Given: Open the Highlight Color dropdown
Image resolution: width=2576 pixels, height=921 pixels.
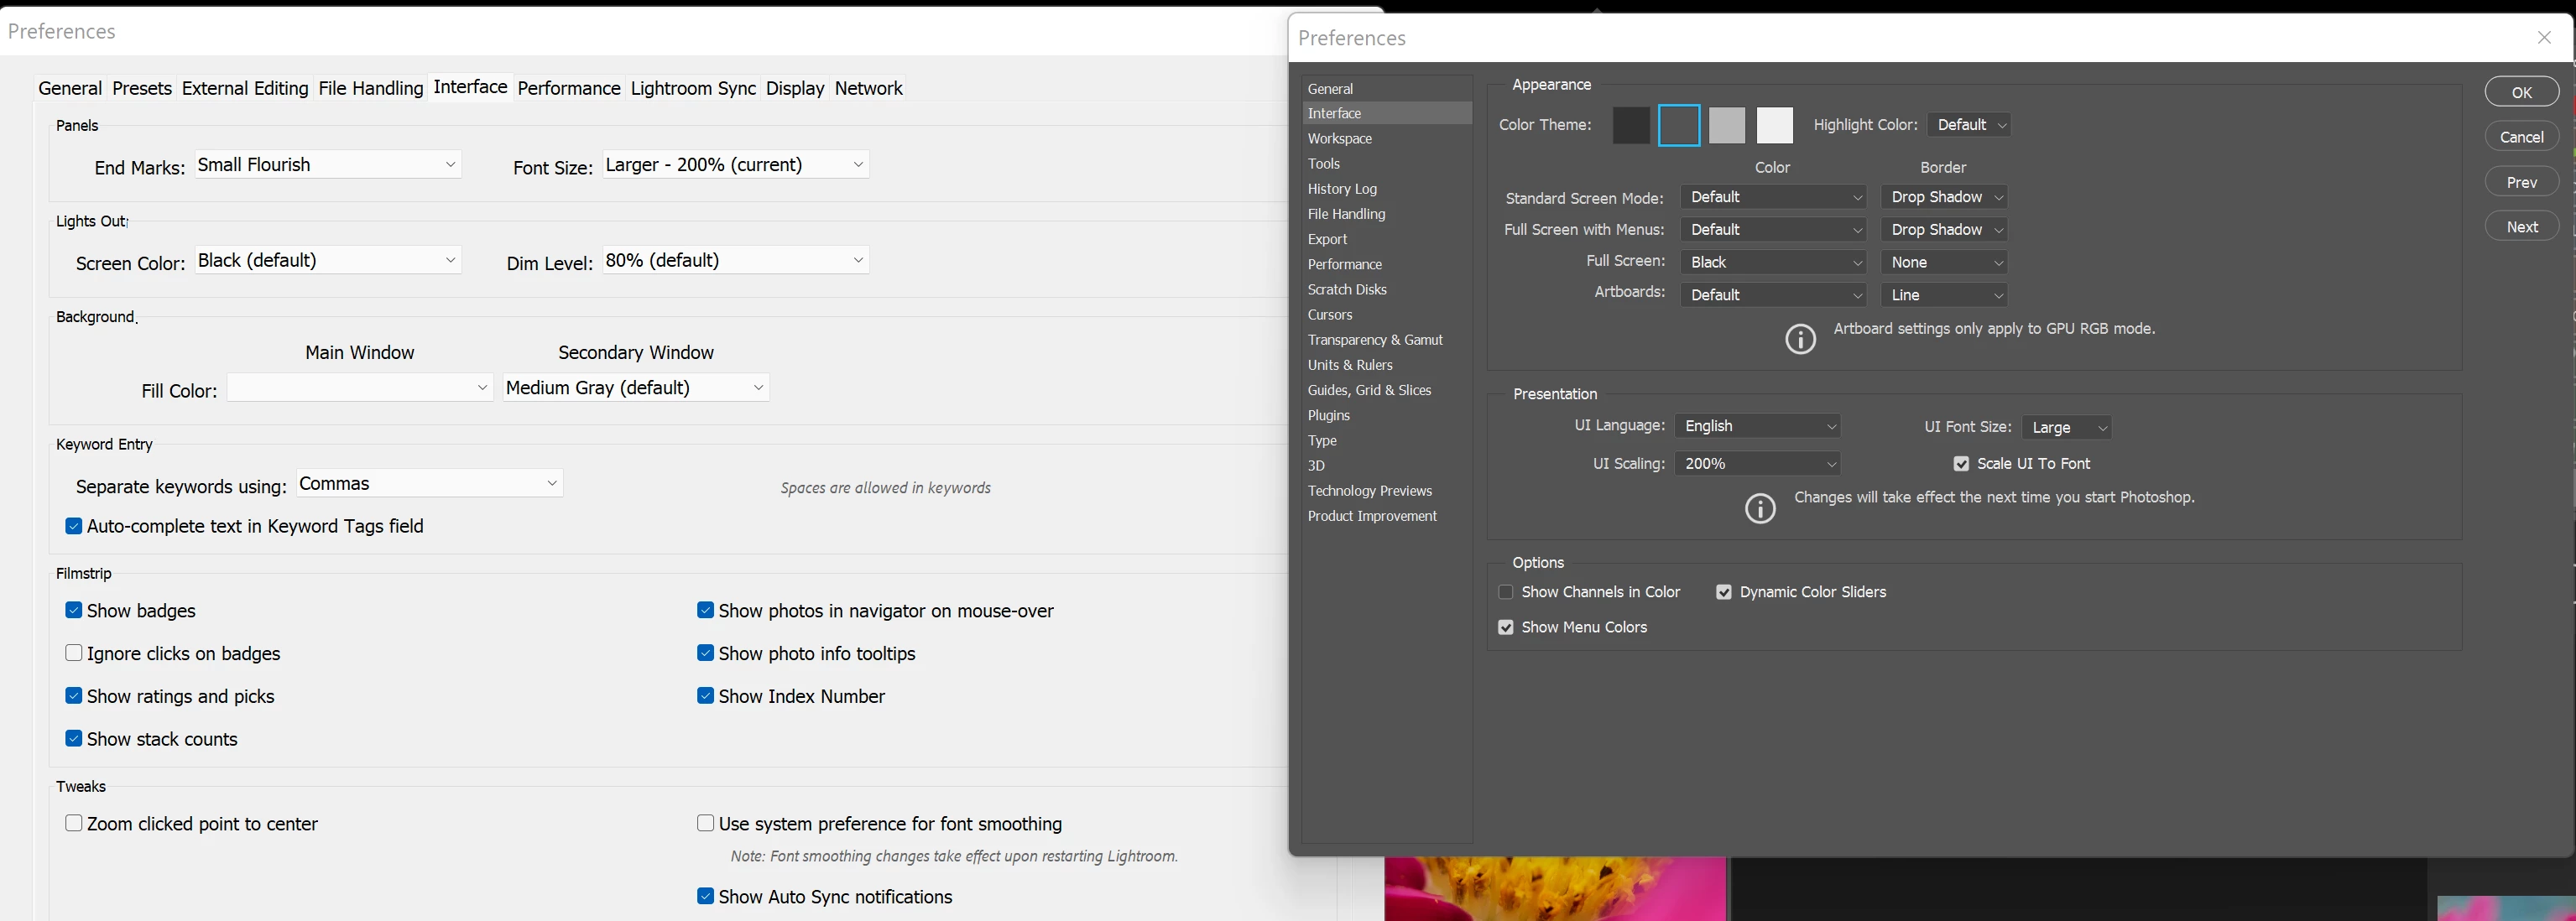Looking at the screenshot, I should [1968, 125].
